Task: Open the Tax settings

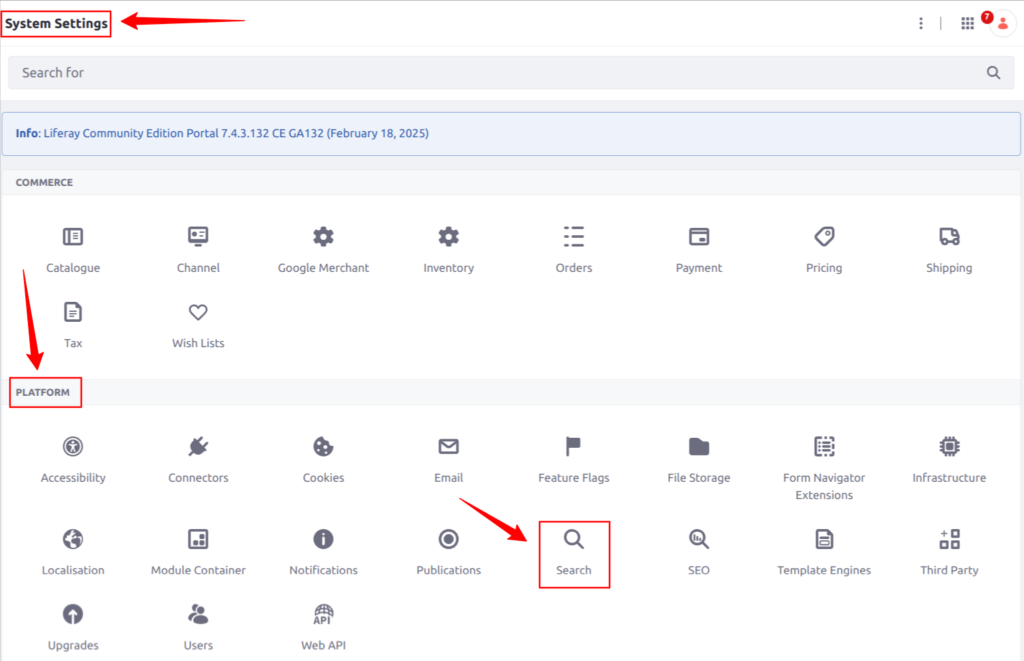Action: (x=72, y=321)
